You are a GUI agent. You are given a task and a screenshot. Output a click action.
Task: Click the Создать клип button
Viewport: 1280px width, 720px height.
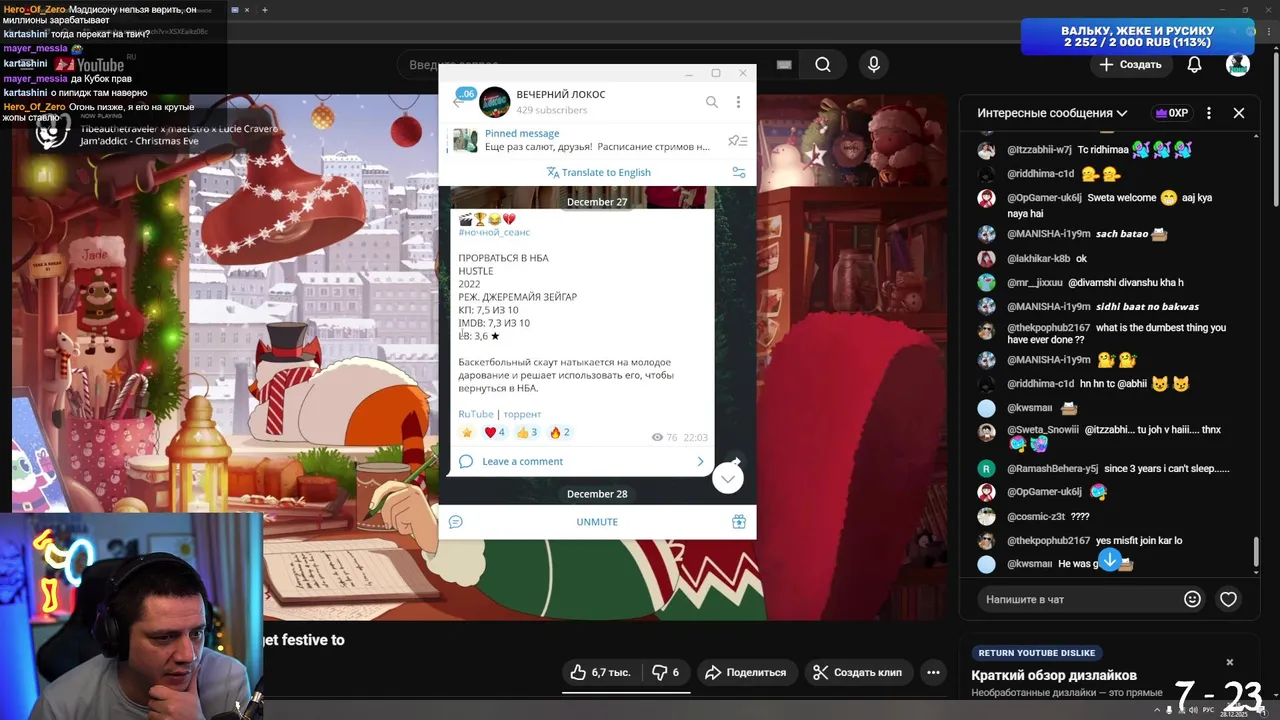click(857, 672)
